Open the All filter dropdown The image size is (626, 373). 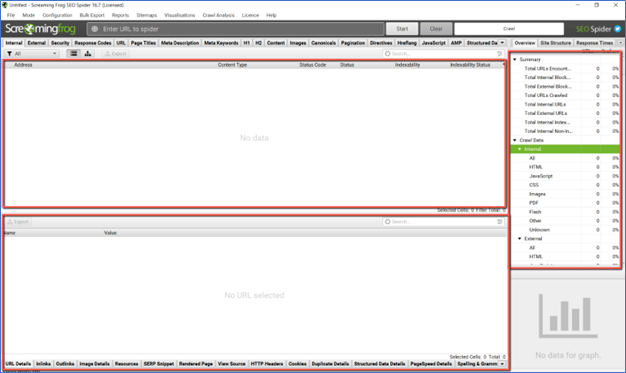coord(32,54)
